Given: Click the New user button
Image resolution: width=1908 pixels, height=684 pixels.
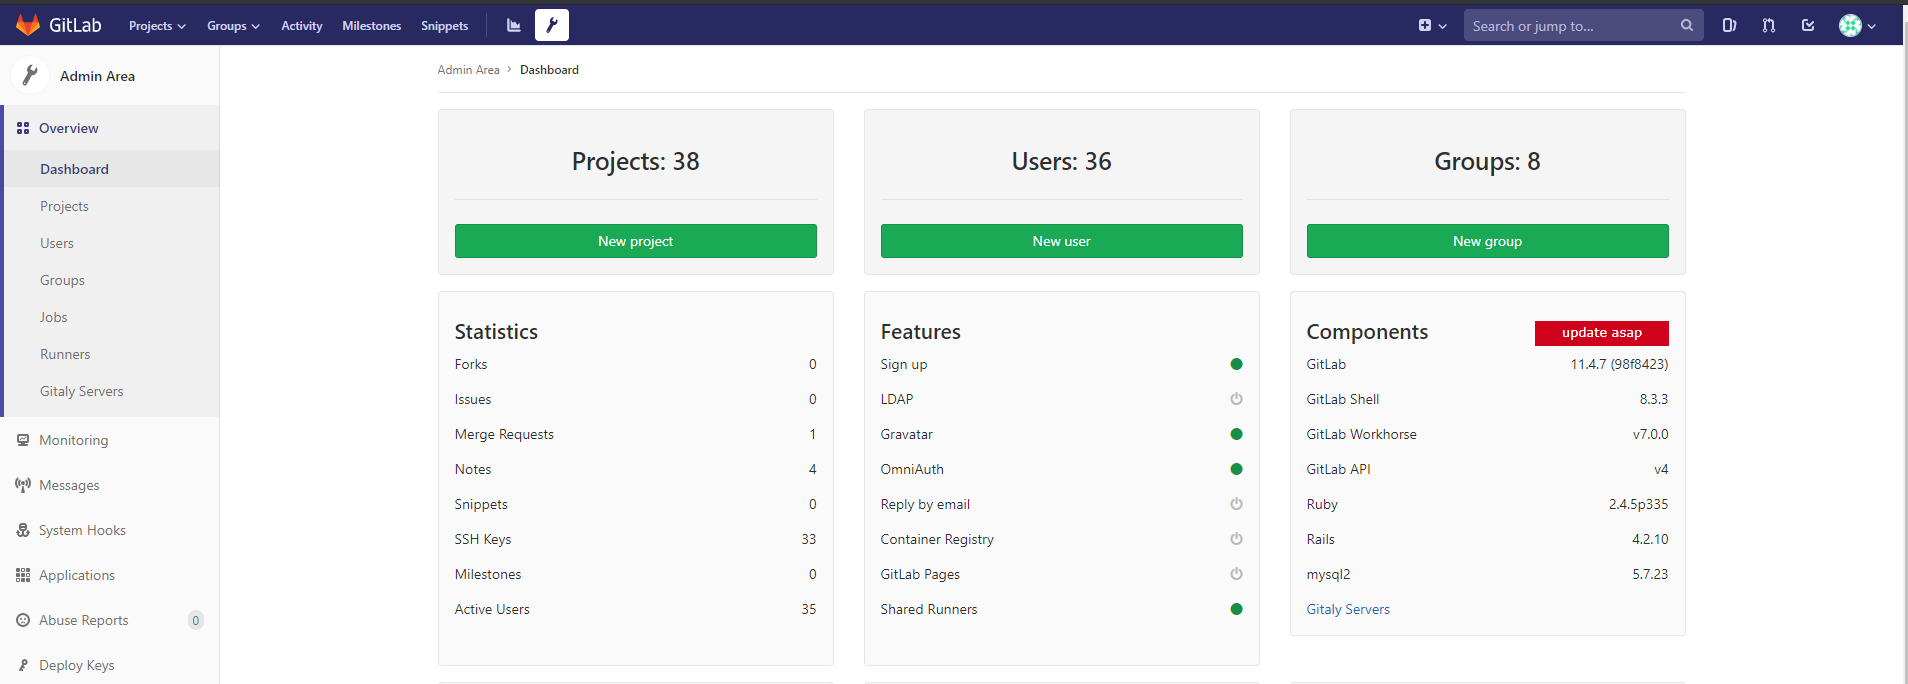Looking at the screenshot, I should tap(1062, 241).
